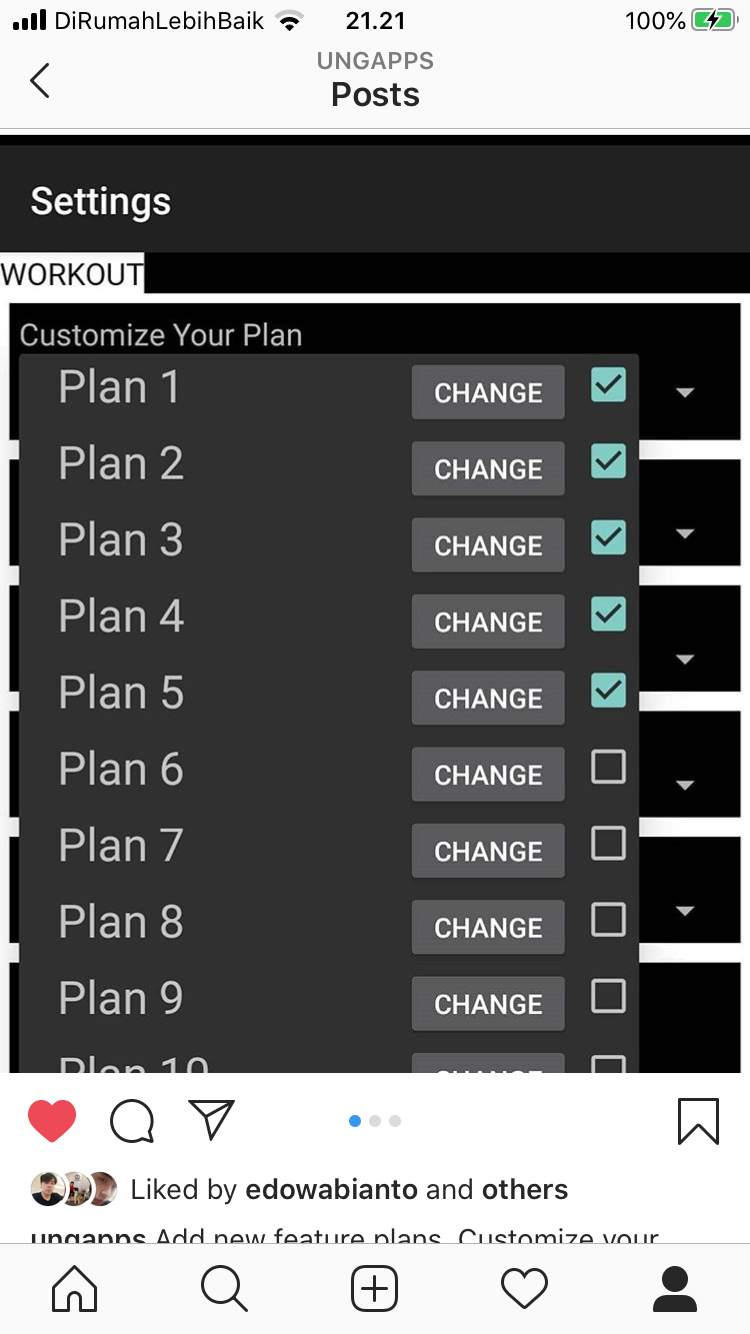Tap the back arrow to leave the post
The height and width of the screenshot is (1334, 750).
tap(39, 81)
